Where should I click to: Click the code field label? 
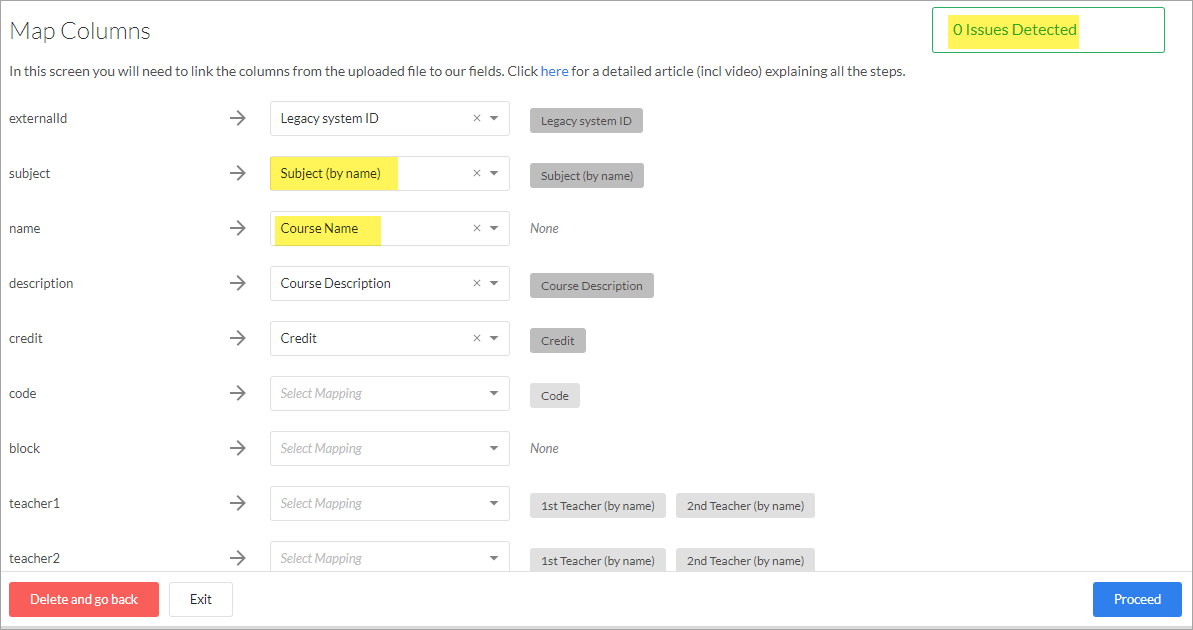tap(23, 393)
